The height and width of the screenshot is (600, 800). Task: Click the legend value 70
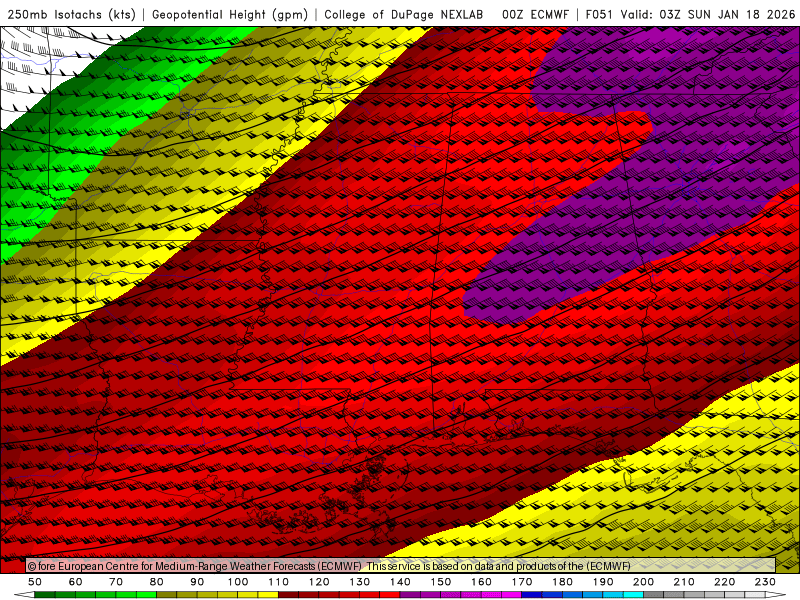pyautogui.click(x=116, y=582)
